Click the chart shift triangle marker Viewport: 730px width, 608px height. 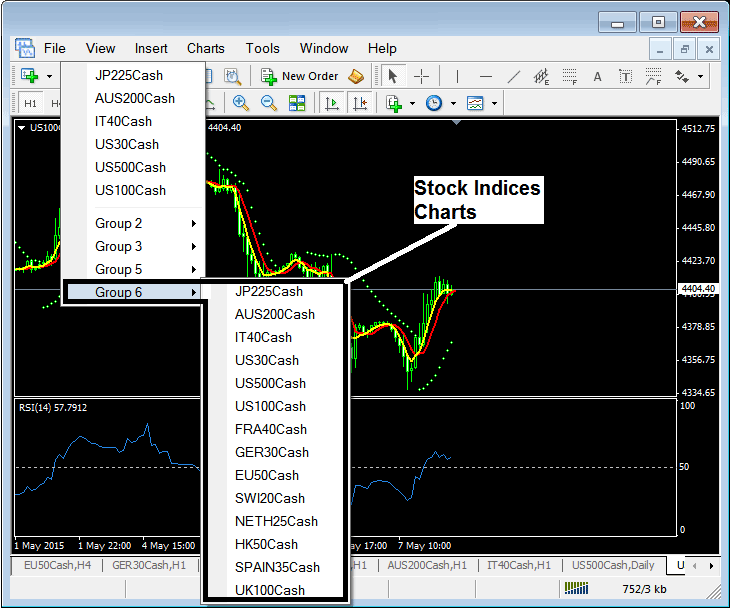click(457, 122)
